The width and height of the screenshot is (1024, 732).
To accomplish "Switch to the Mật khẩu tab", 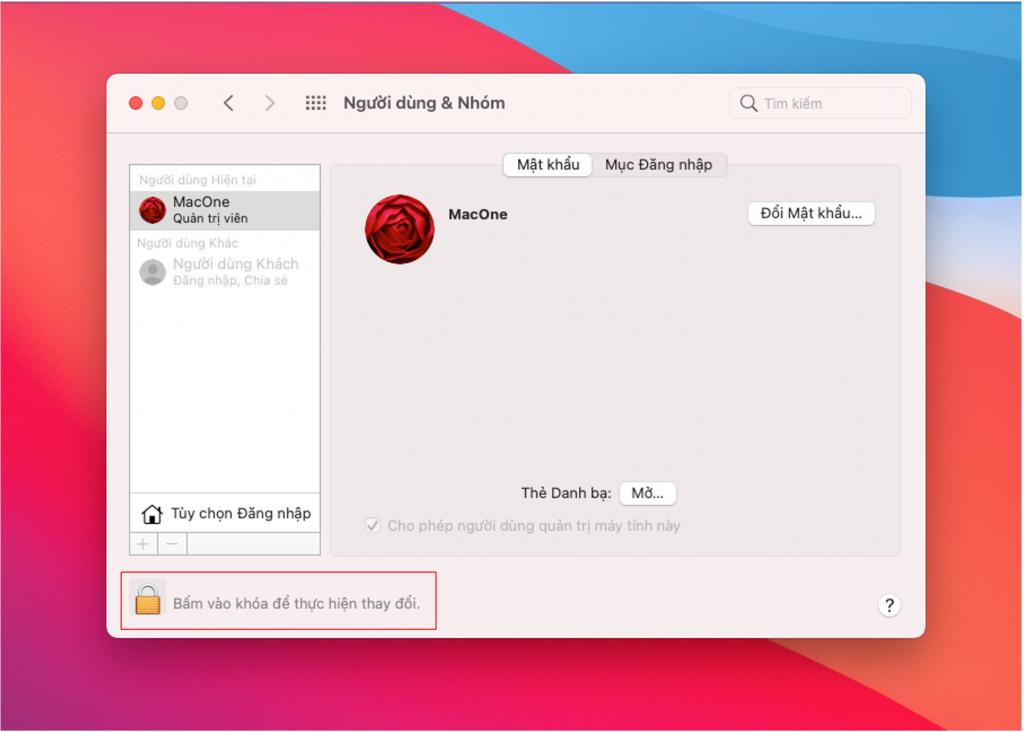I will [x=548, y=165].
